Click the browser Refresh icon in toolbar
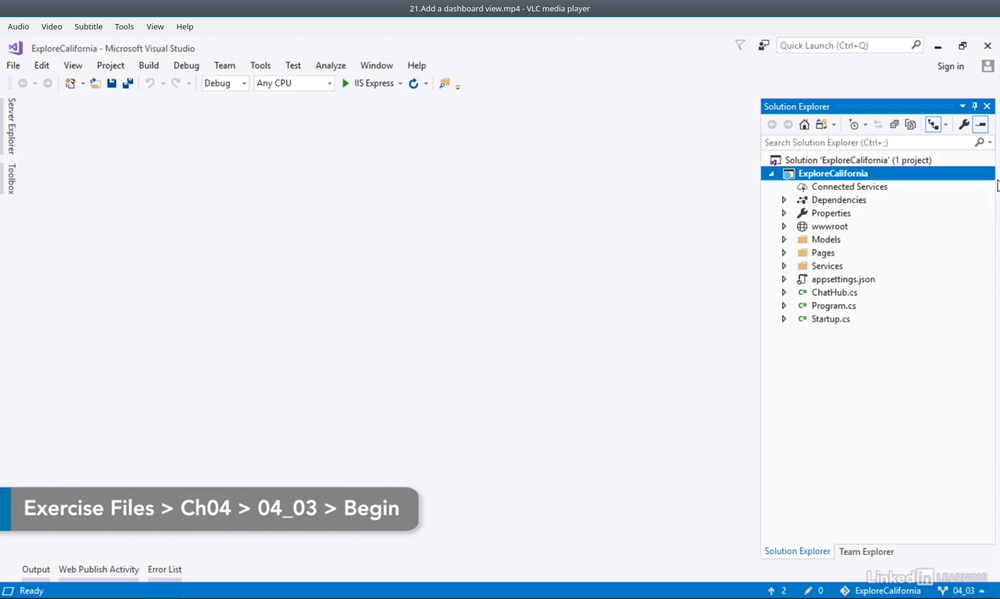The image size is (1000, 599). click(x=413, y=84)
